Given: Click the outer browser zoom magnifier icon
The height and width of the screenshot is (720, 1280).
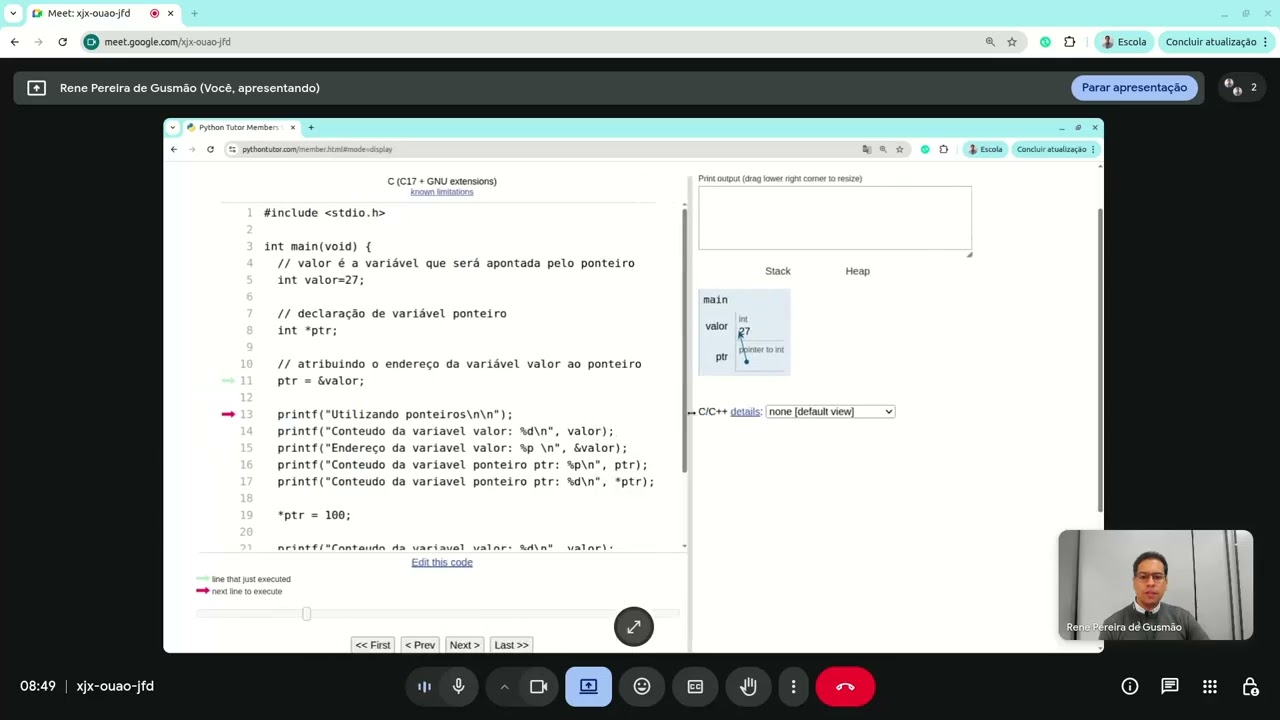Looking at the screenshot, I should [990, 42].
